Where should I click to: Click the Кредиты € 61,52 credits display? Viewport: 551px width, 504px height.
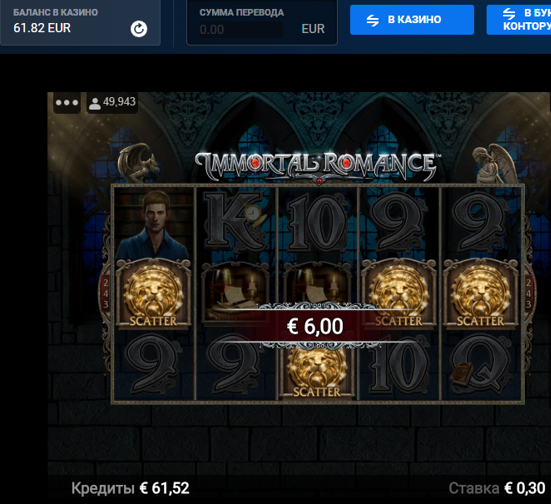click(x=130, y=488)
